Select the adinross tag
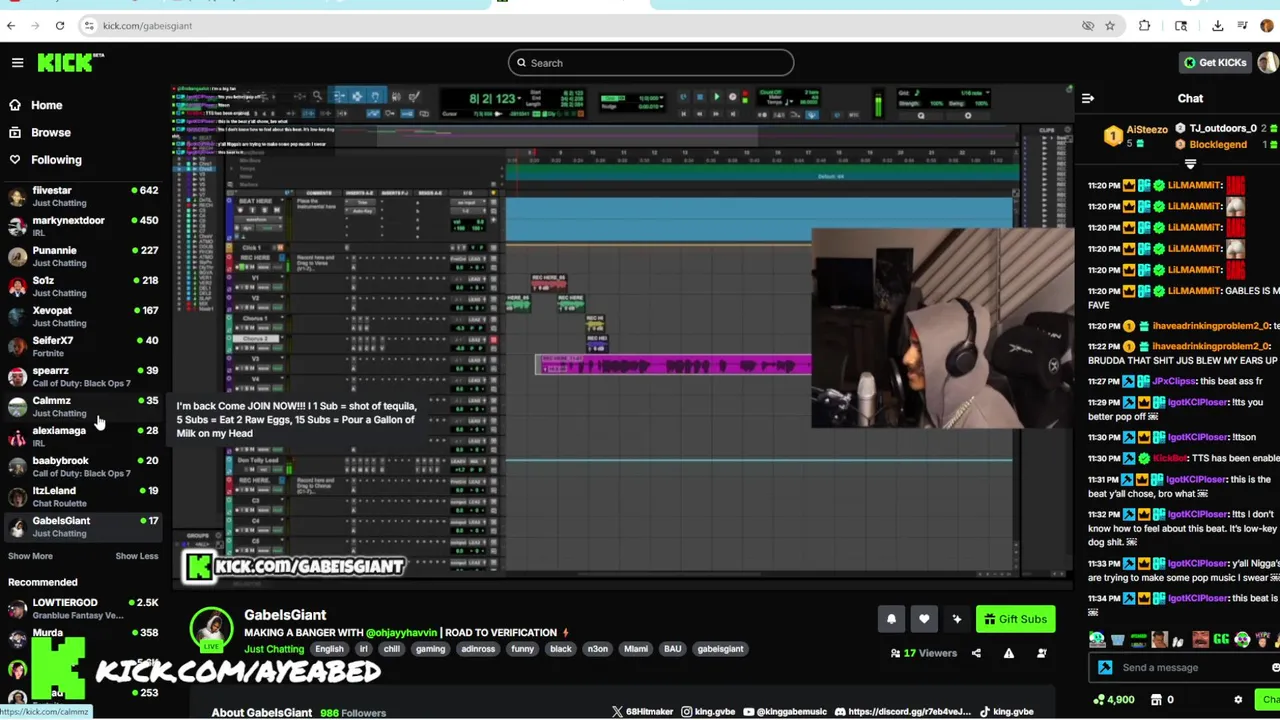This screenshot has width=1280, height=720. (x=478, y=649)
